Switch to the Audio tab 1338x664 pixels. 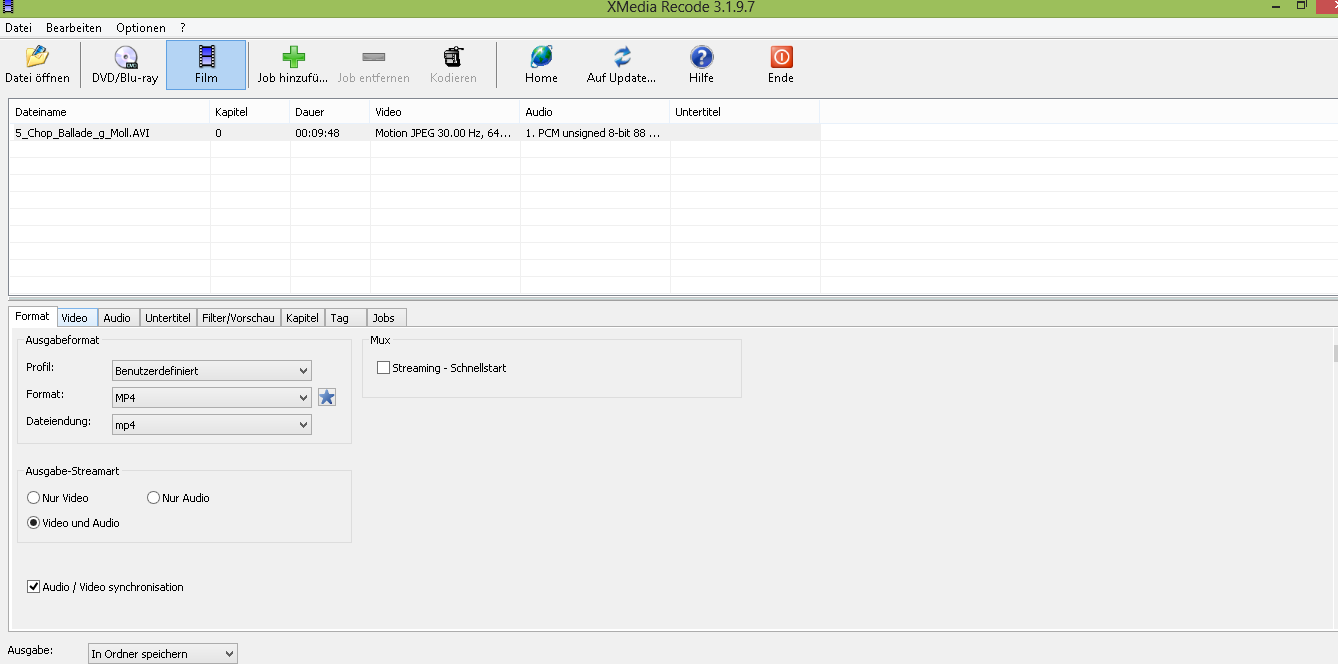click(x=118, y=318)
